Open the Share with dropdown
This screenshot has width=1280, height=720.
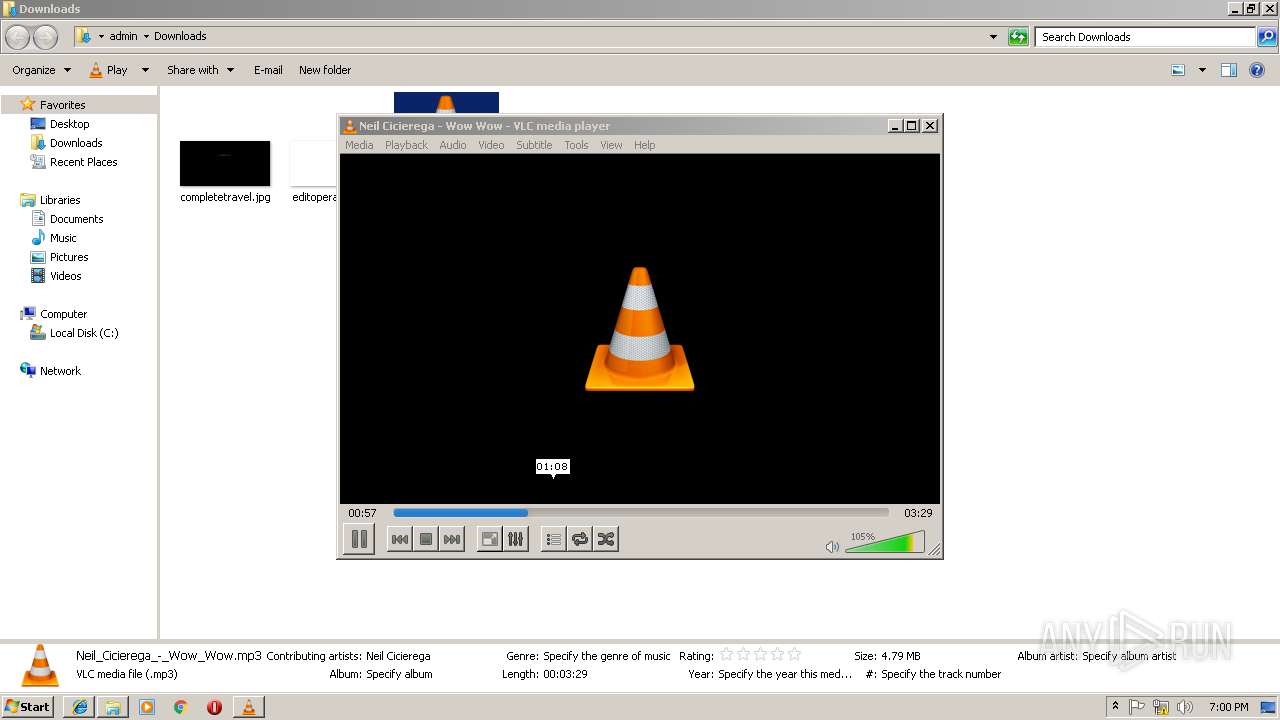[200, 70]
